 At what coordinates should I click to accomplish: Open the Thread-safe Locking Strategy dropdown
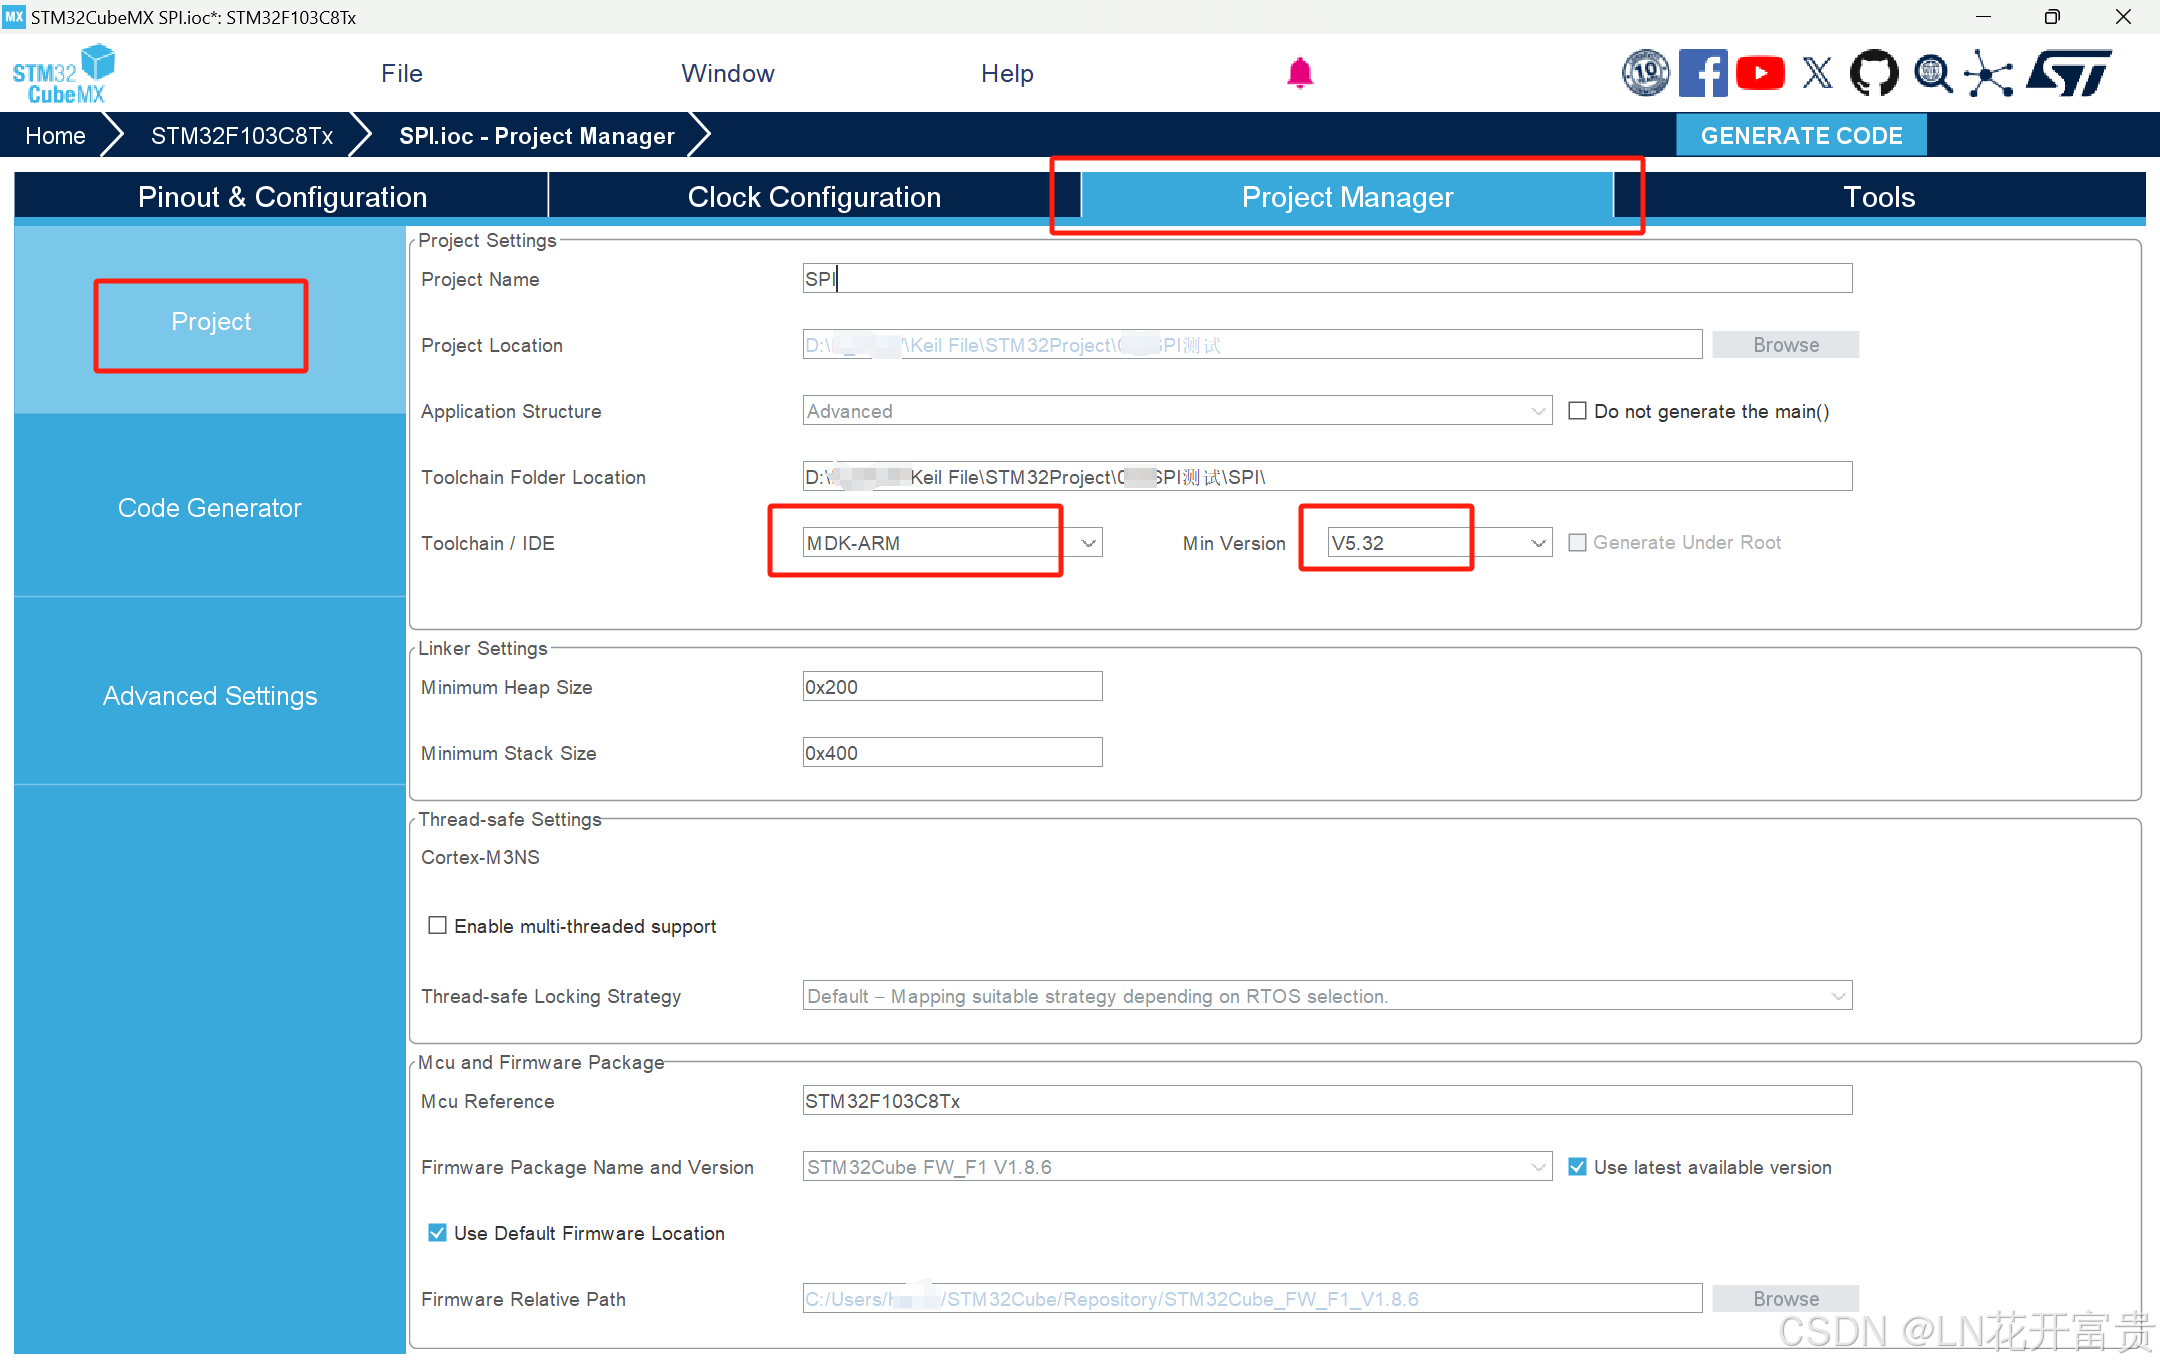pyautogui.click(x=1837, y=996)
